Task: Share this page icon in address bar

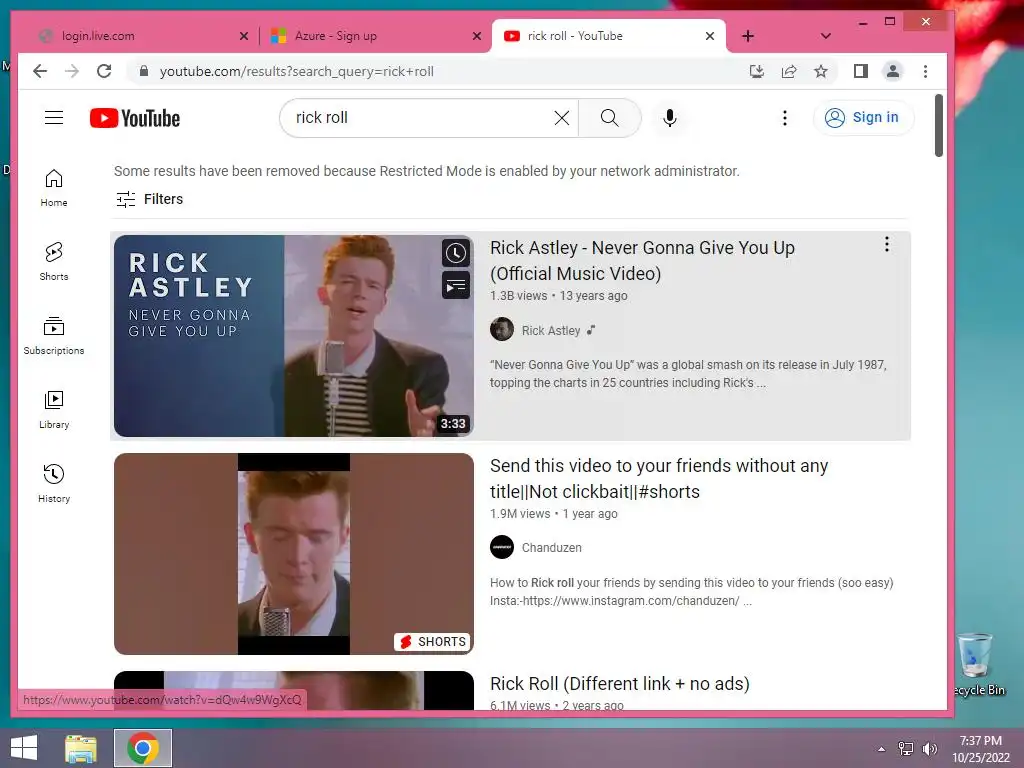Action: [789, 71]
